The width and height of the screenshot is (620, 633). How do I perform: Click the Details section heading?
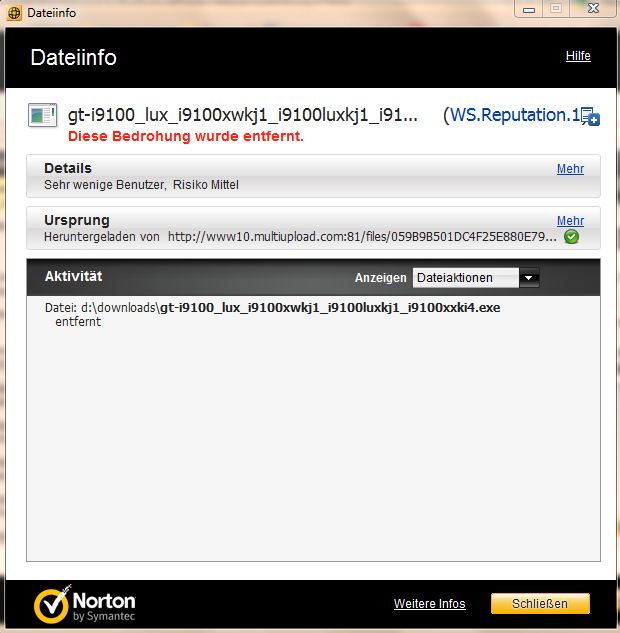point(68,168)
